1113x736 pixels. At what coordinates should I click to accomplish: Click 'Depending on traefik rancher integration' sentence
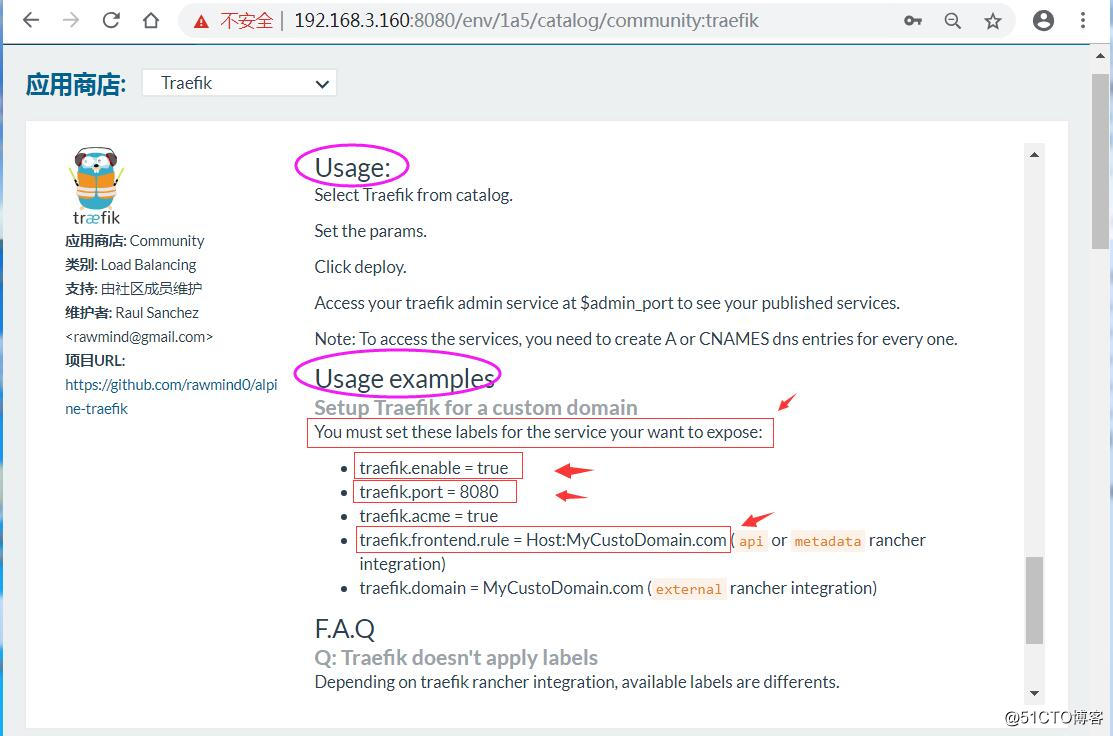coord(576,682)
